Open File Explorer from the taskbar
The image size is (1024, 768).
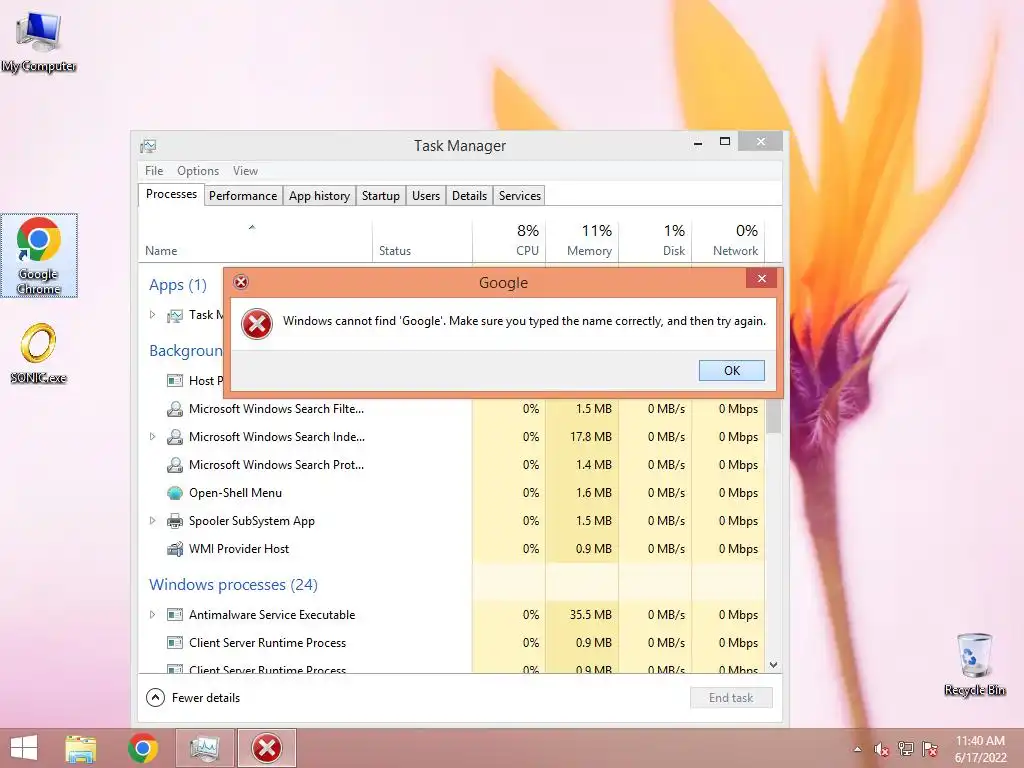click(x=81, y=748)
